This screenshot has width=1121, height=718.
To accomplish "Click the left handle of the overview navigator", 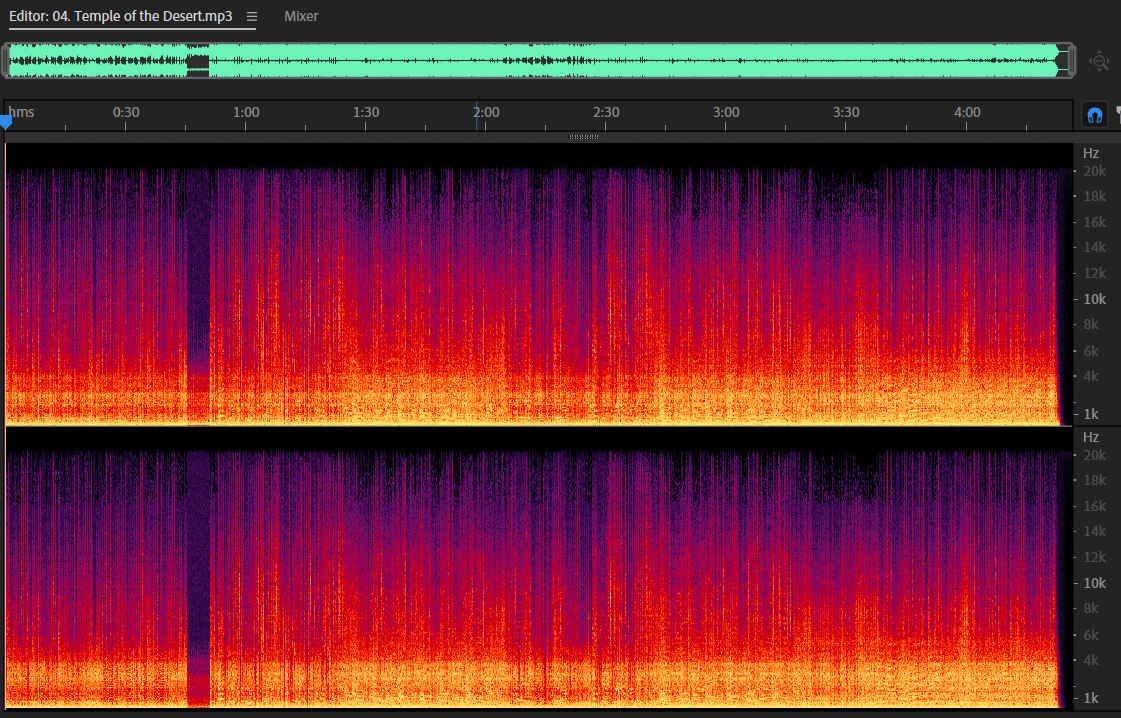I will click(x=5, y=60).
